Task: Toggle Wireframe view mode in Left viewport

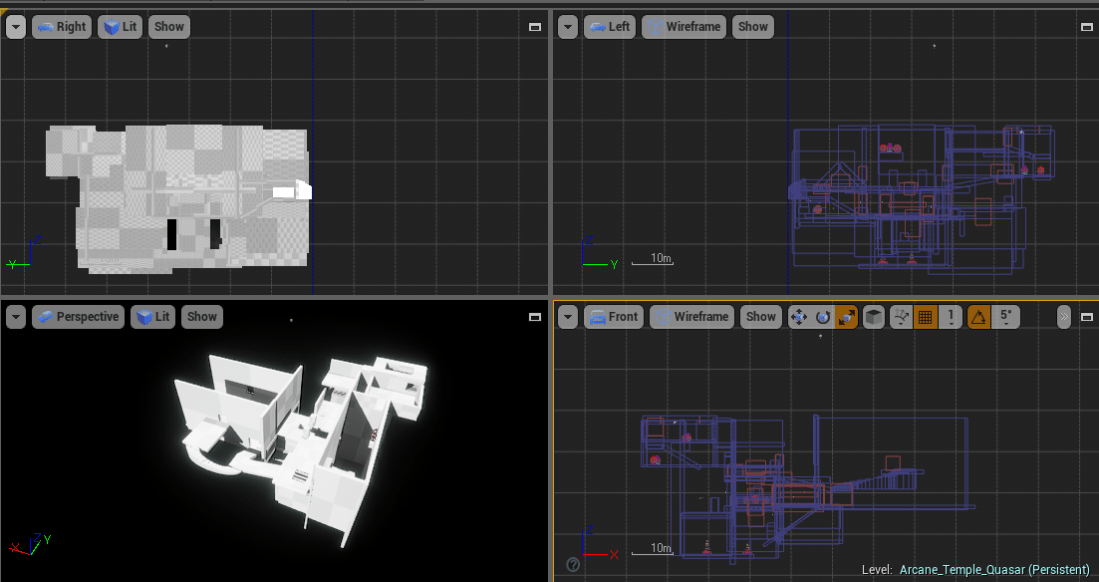Action: pos(683,27)
